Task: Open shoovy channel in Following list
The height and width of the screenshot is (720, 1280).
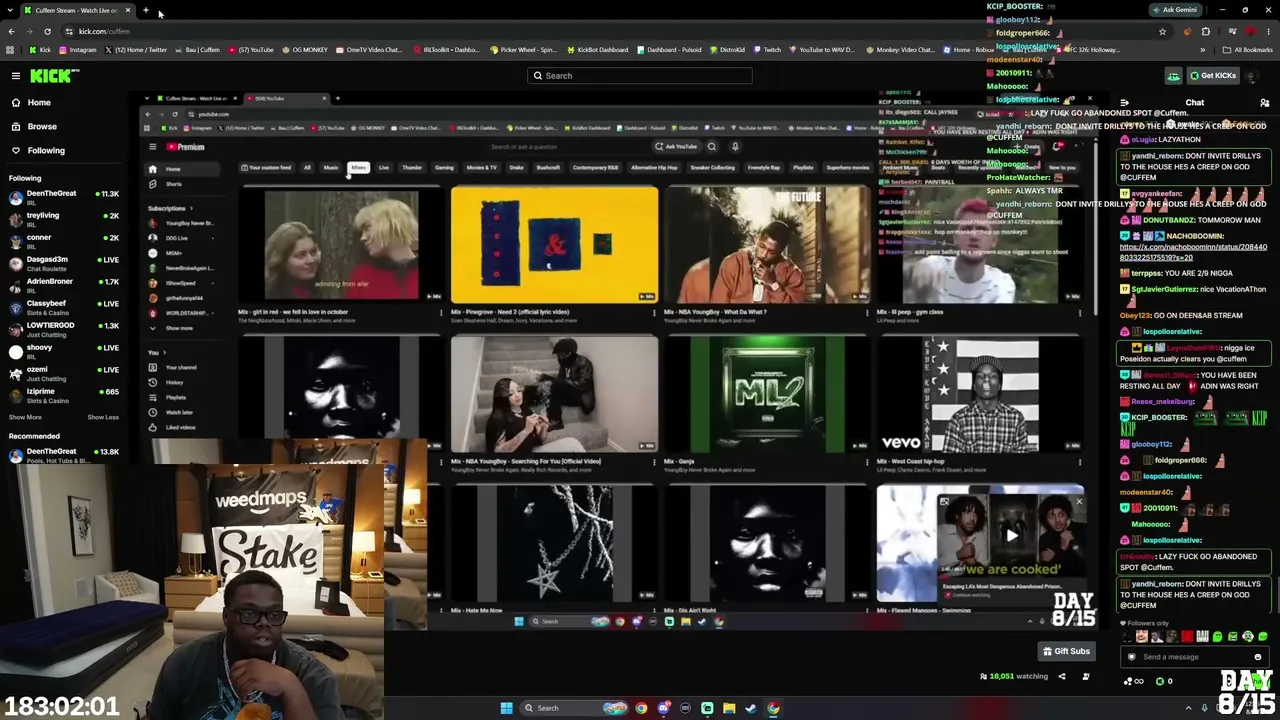Action: click(62, 352)
